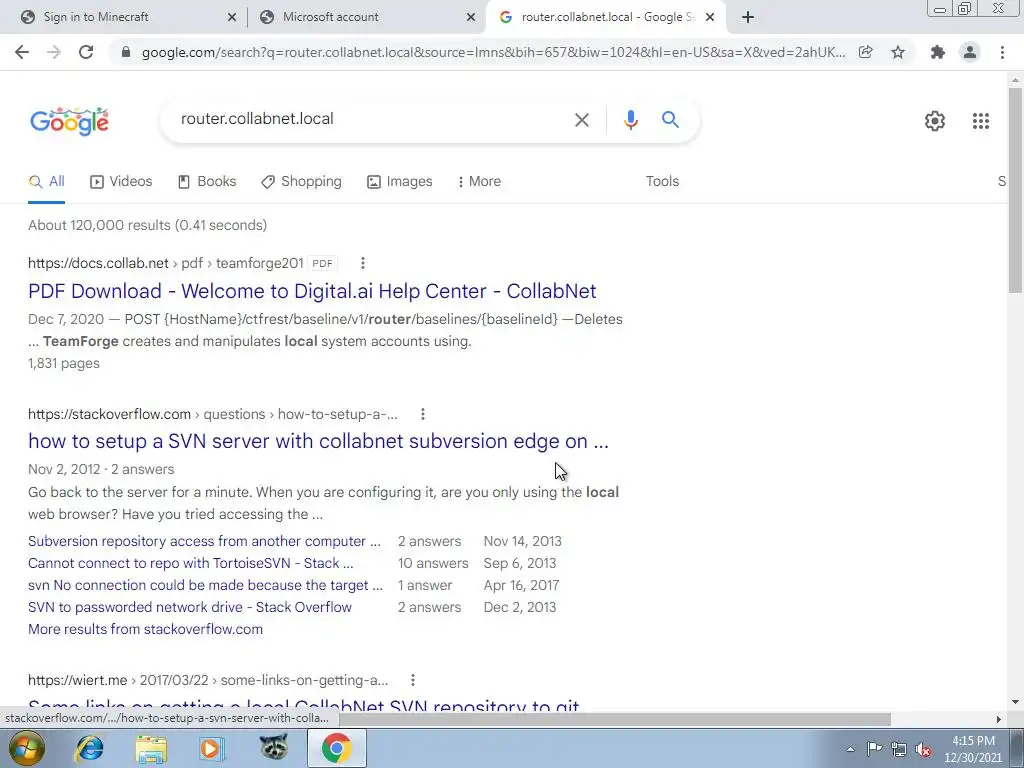
Task: Open options for the docs.collab.net result
Action: 362,263
